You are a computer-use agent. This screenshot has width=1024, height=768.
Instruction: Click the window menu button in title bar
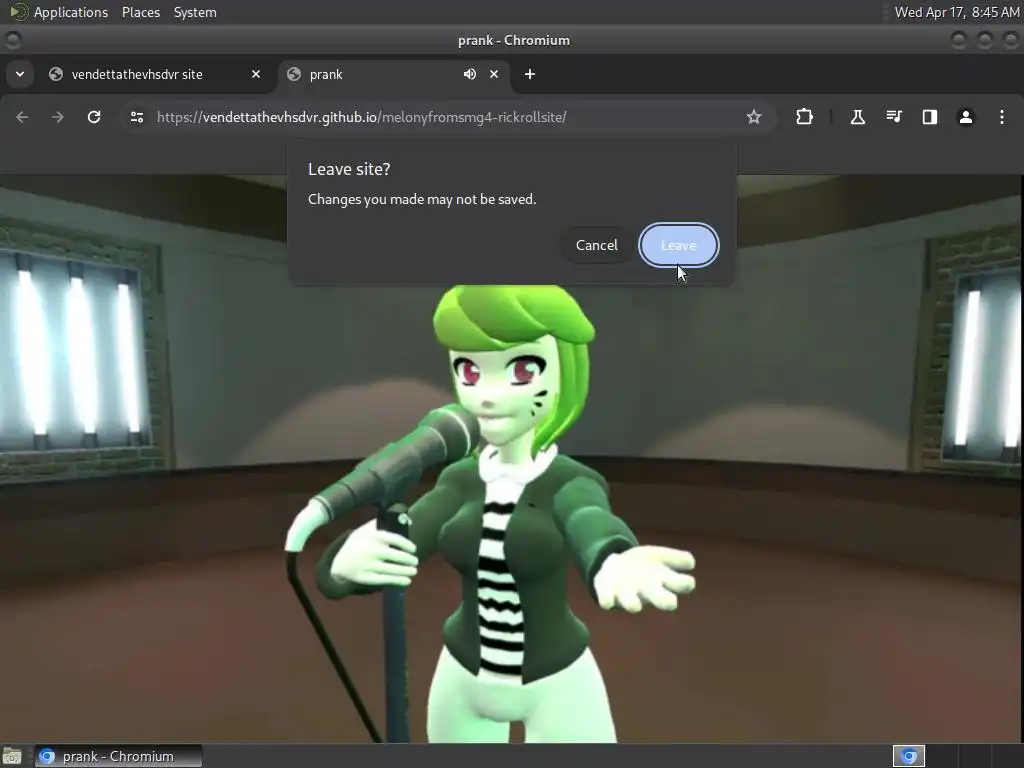pyautogui.click(x=12, y=40)
